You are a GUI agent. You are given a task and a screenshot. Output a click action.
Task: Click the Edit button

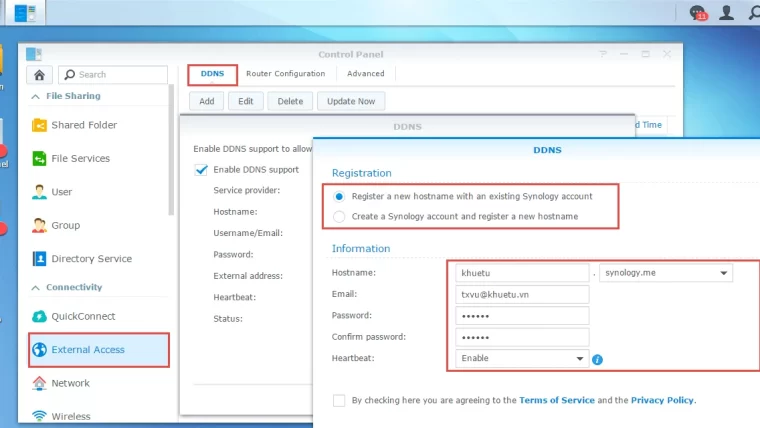[x=246, y=101]
